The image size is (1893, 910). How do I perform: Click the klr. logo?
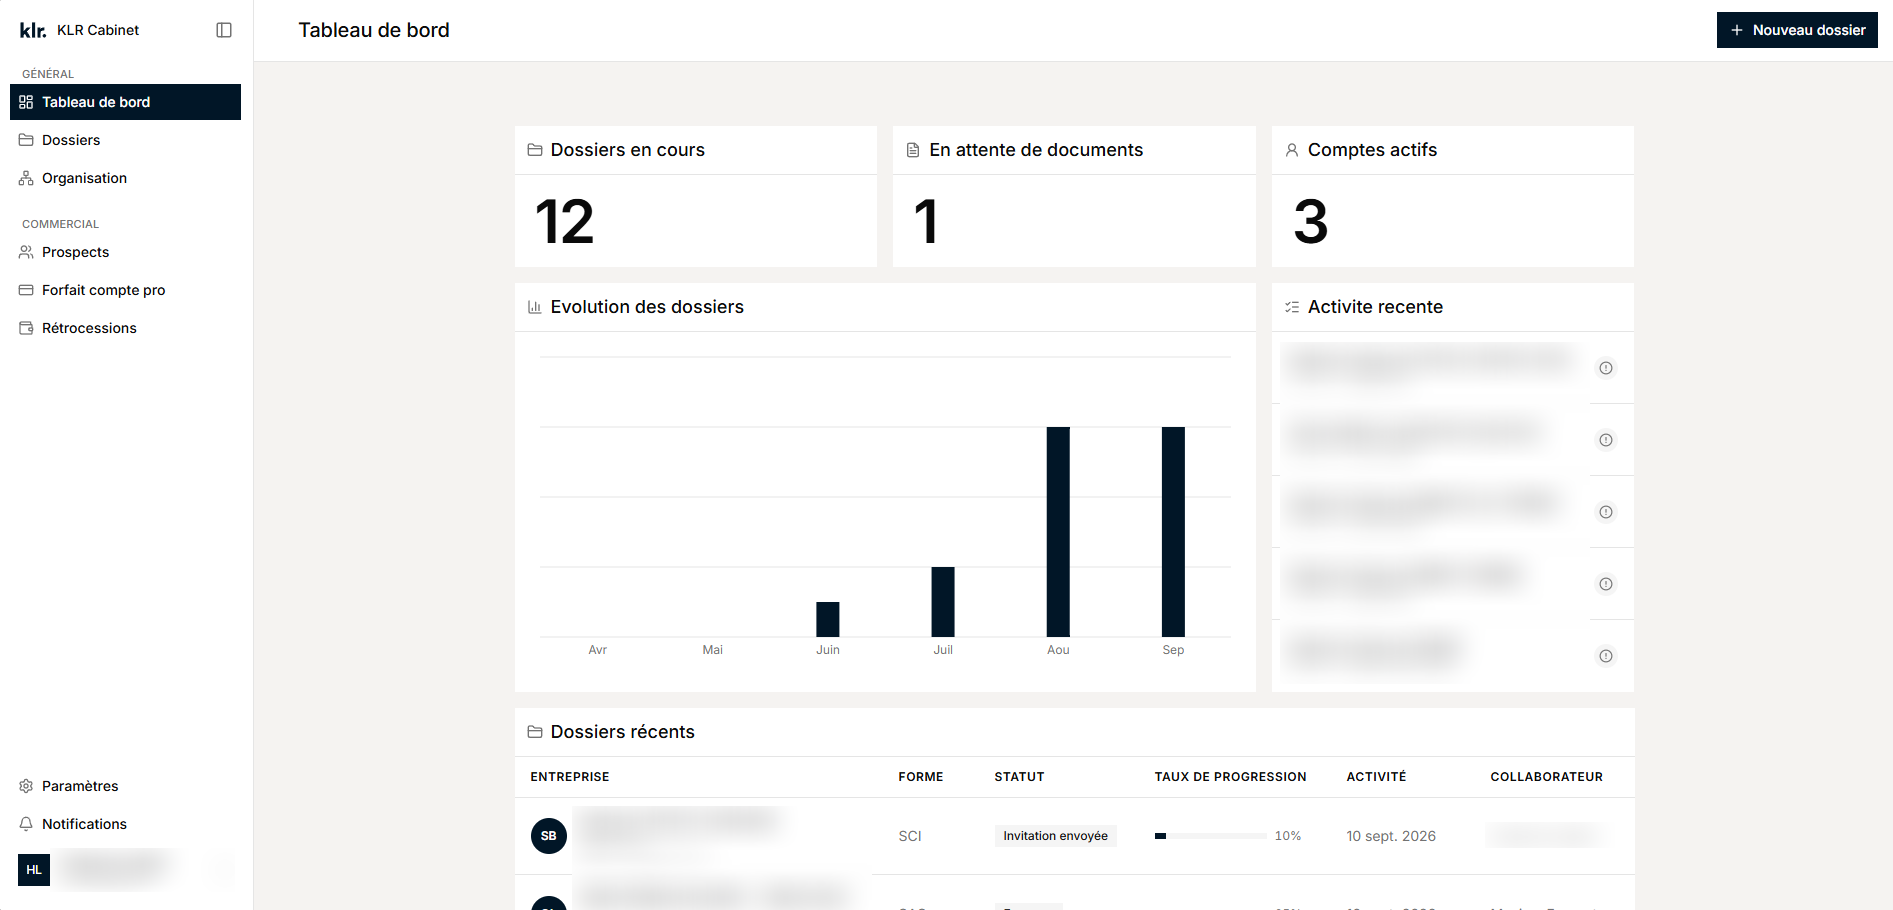click(x=33, y=30)
